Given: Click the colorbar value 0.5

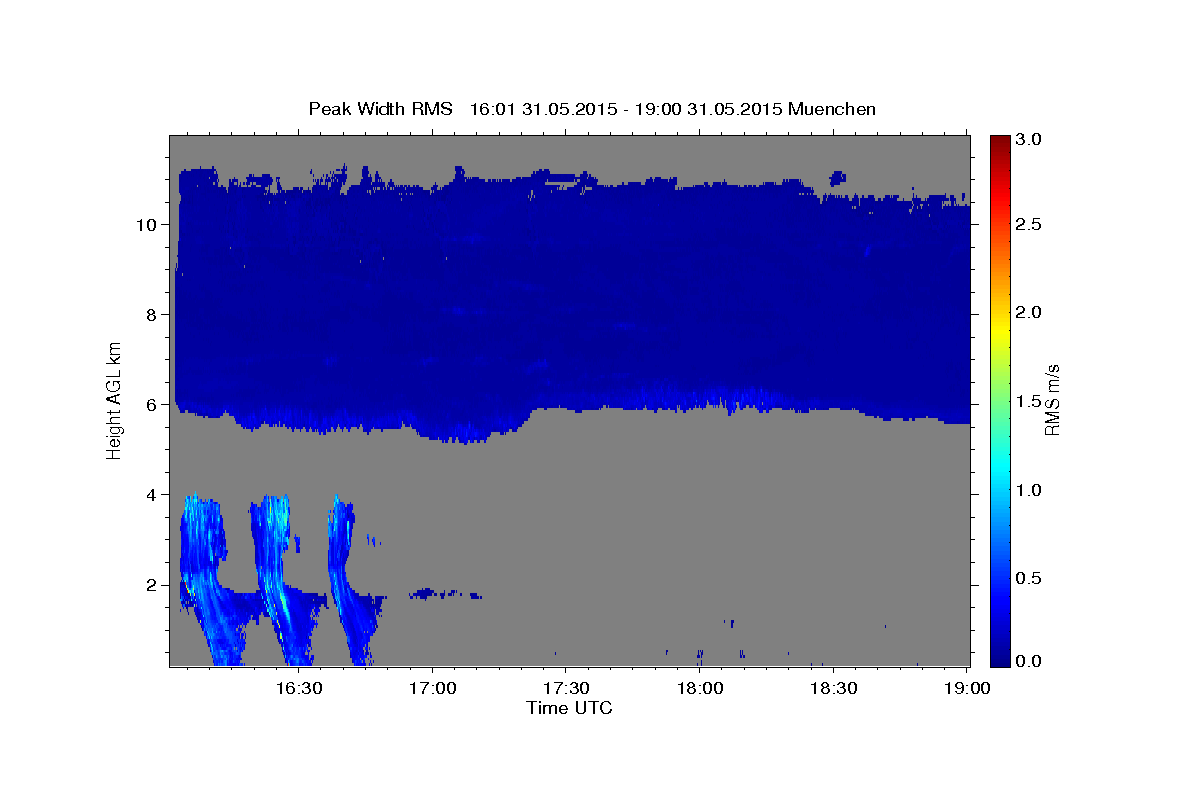Looking at the screenshot, I should coord(1029,578).
